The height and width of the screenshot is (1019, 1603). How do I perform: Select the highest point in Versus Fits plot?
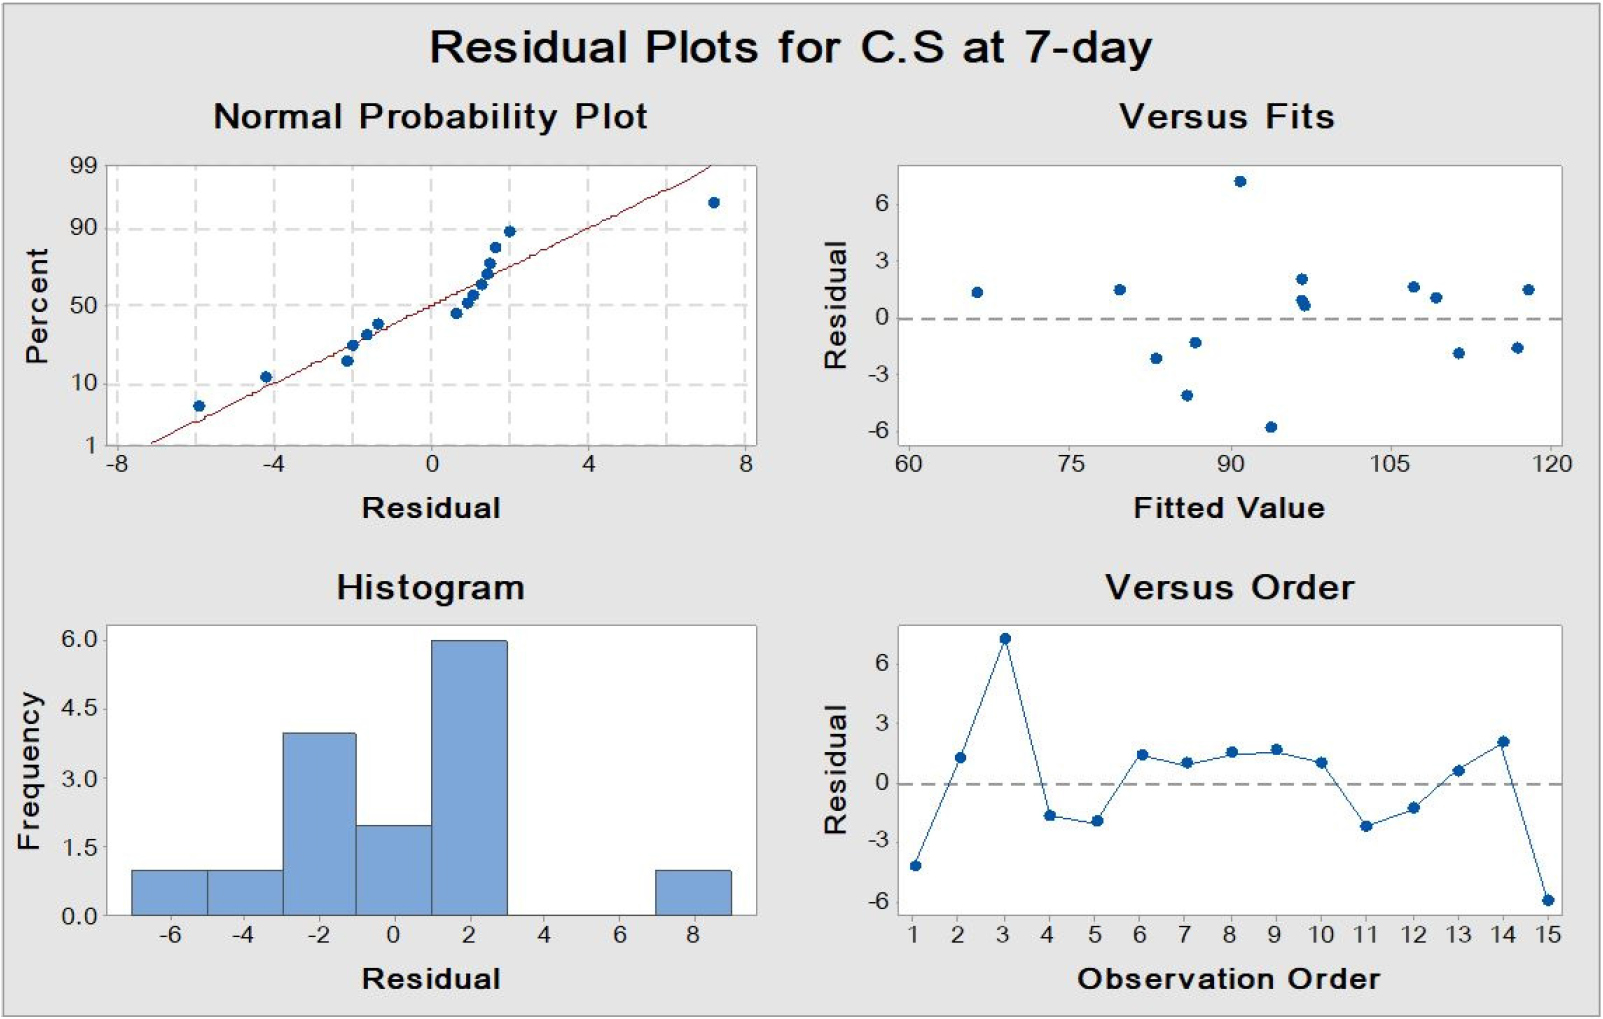click(1240, 182)
